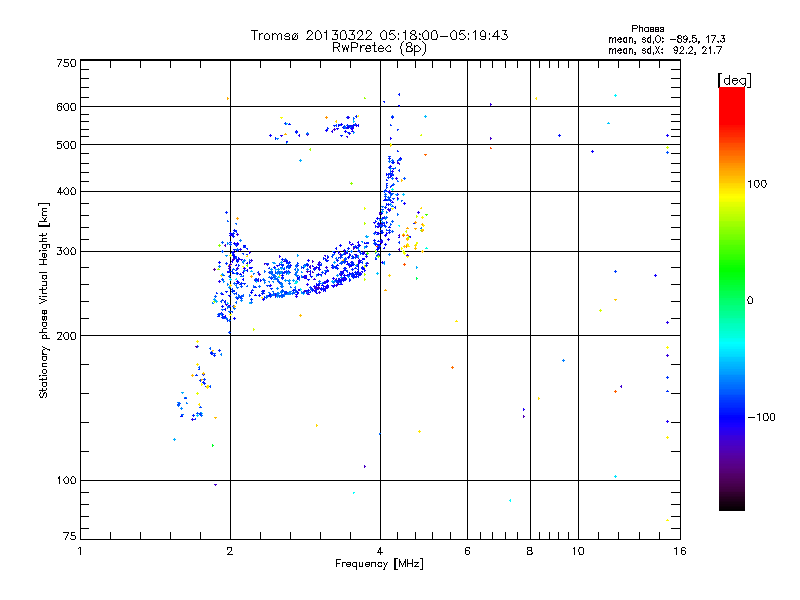Click the '100' label beside the colorbar

coord(757,184)
